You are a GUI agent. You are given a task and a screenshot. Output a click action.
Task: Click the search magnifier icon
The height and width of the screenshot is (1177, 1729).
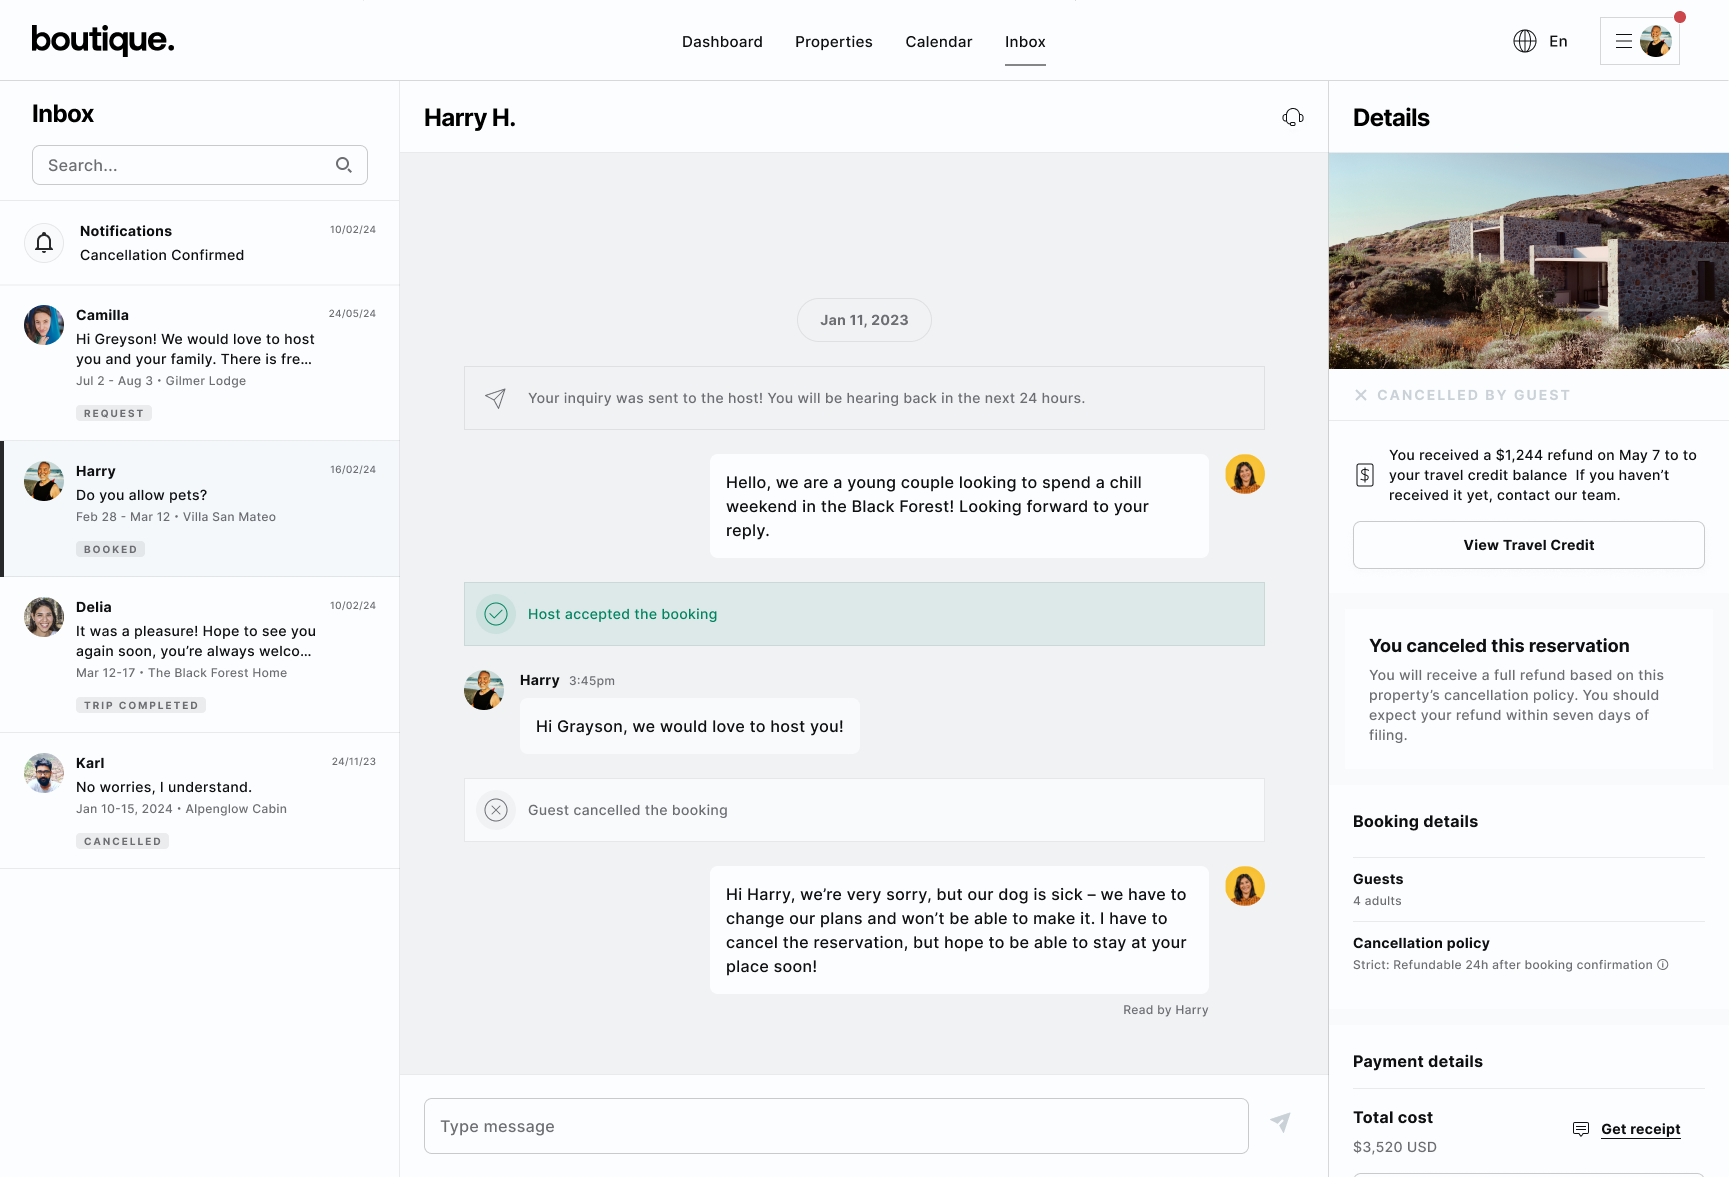(344, 165)
